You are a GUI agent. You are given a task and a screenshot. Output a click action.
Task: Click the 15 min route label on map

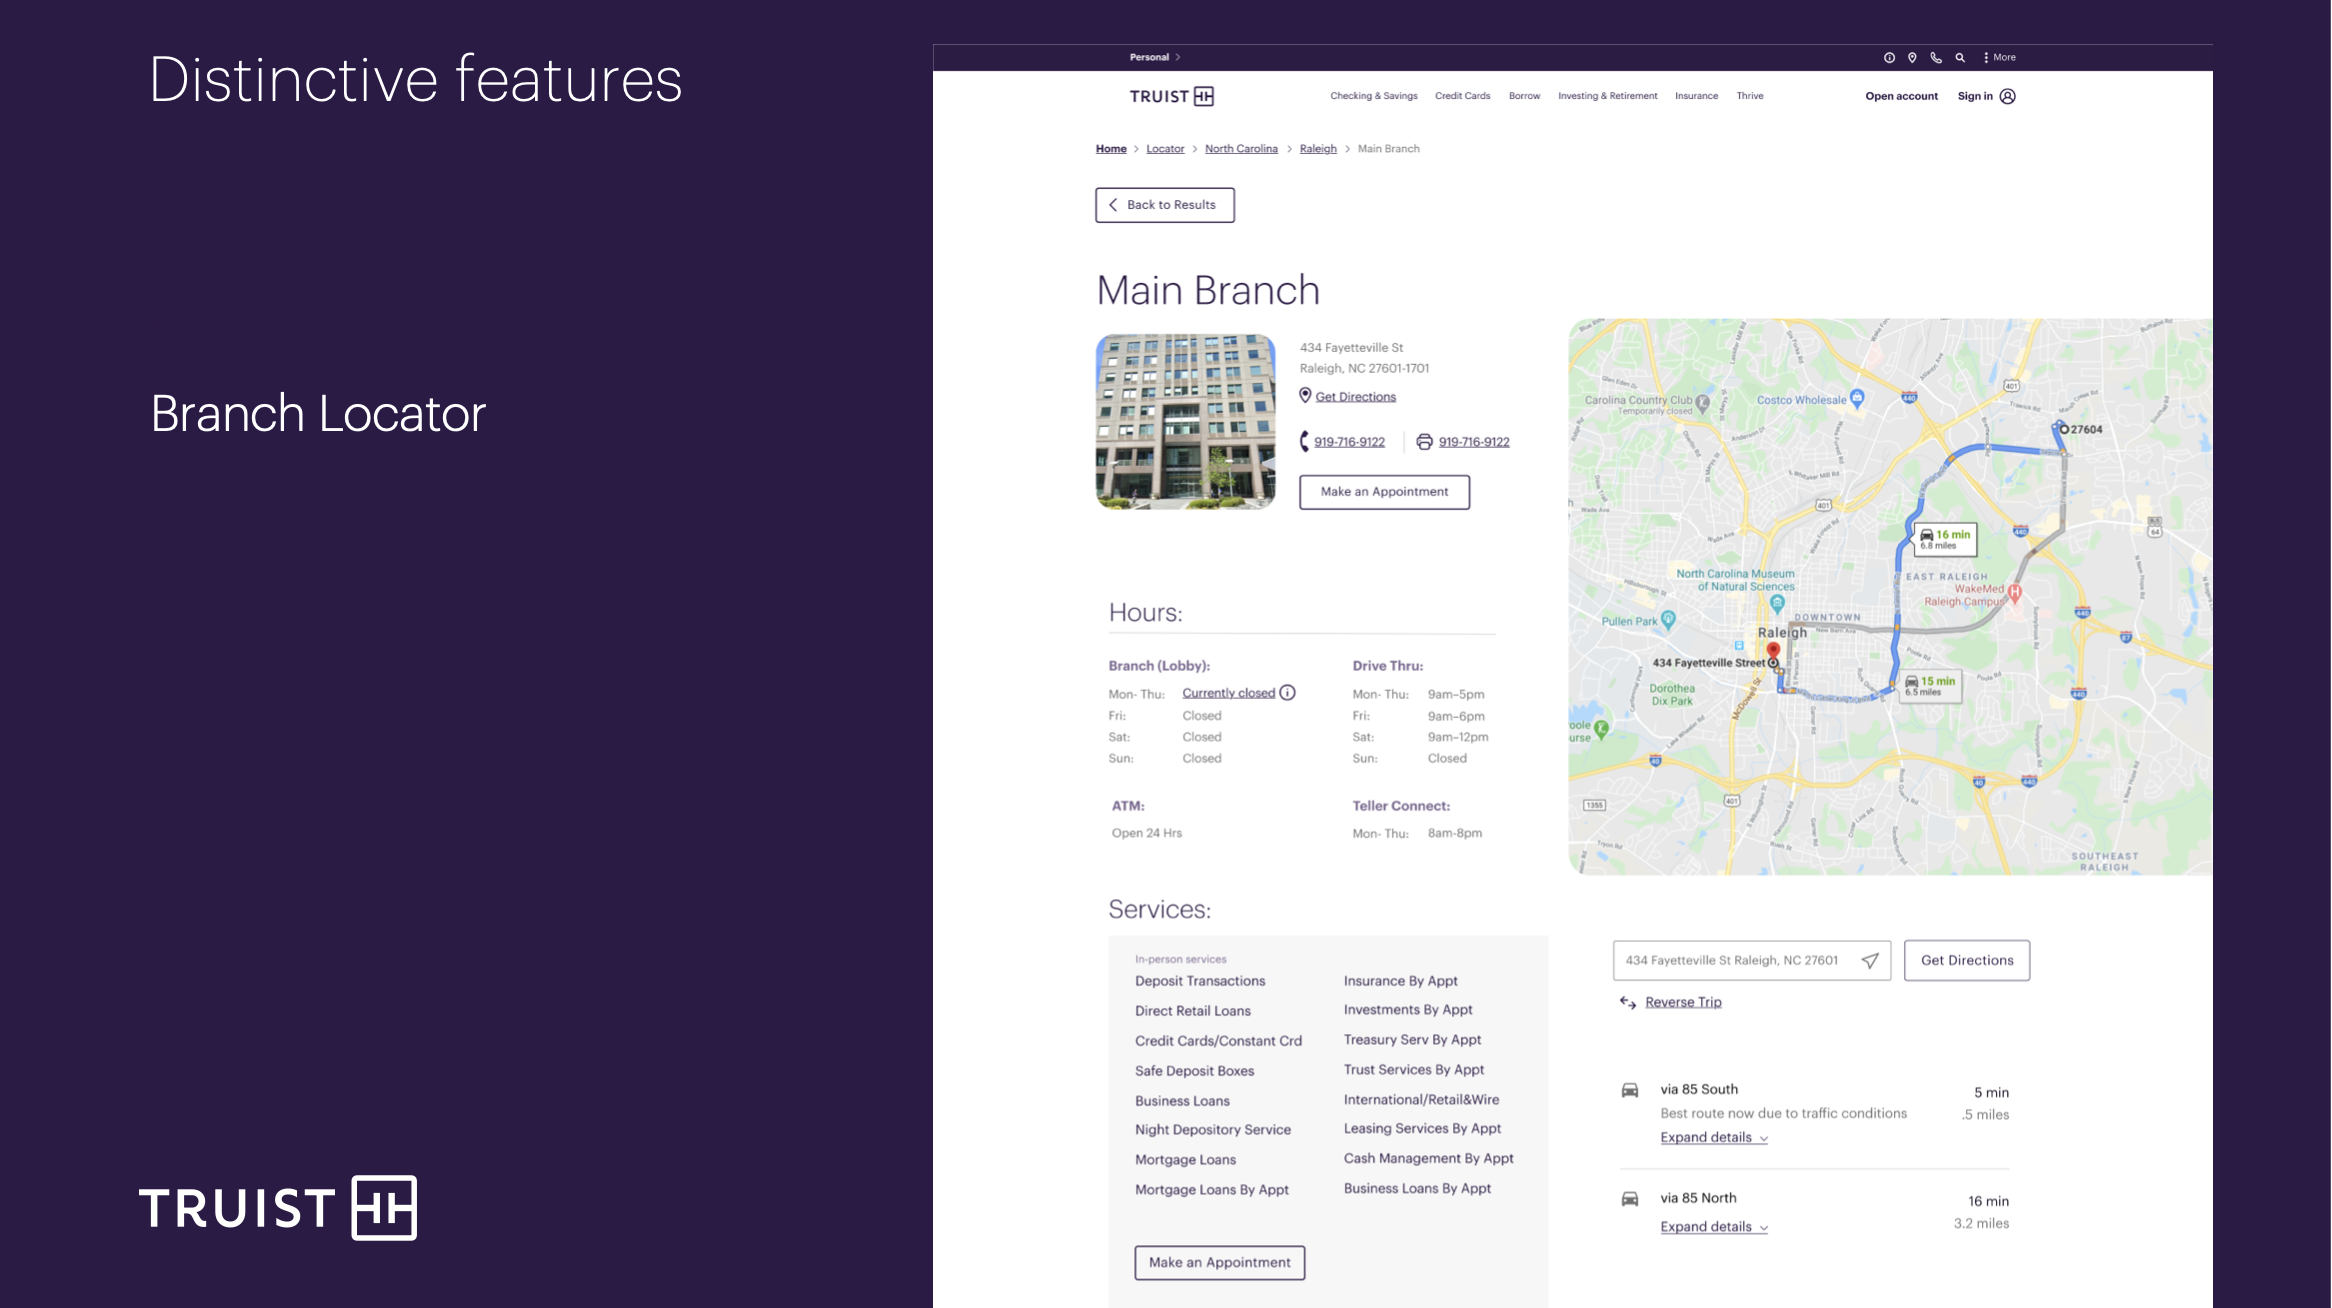tap(1930, 686)
